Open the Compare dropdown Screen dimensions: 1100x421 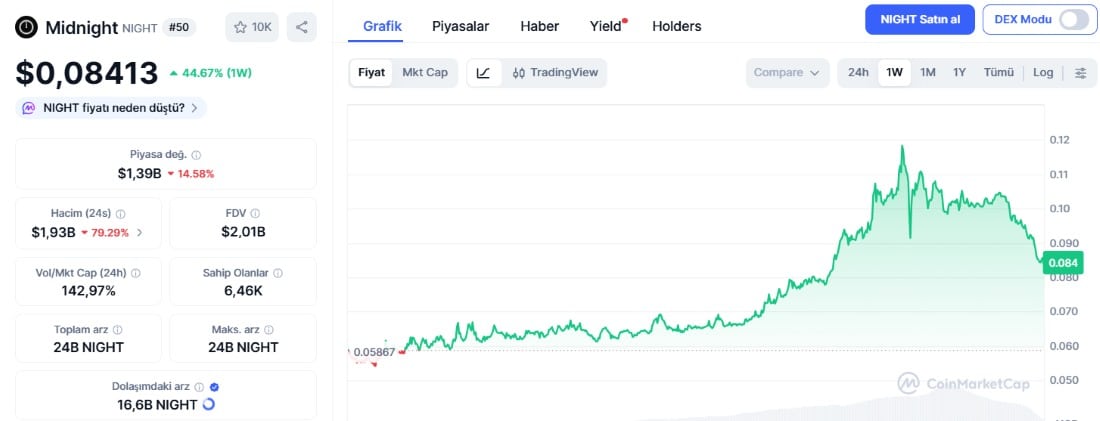[787, 72]
